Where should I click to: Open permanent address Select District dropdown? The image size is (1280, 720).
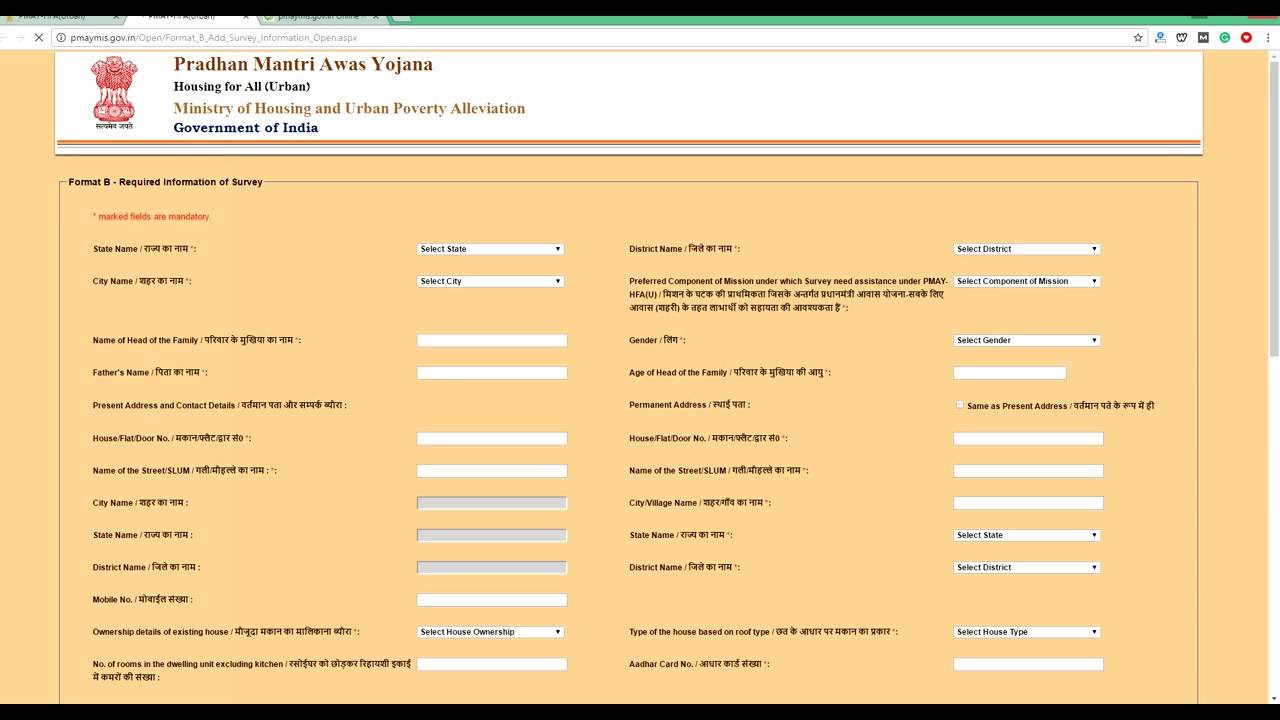click(1027, 567)
